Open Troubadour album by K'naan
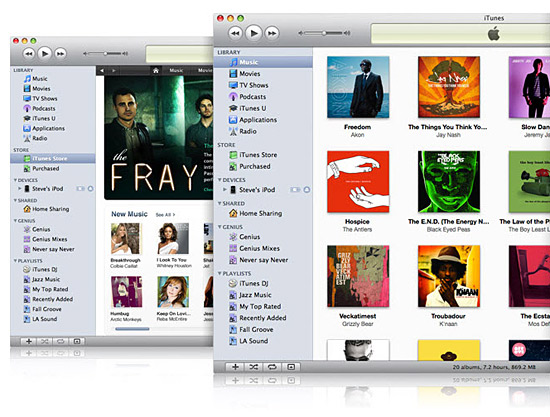 point(449,276)
